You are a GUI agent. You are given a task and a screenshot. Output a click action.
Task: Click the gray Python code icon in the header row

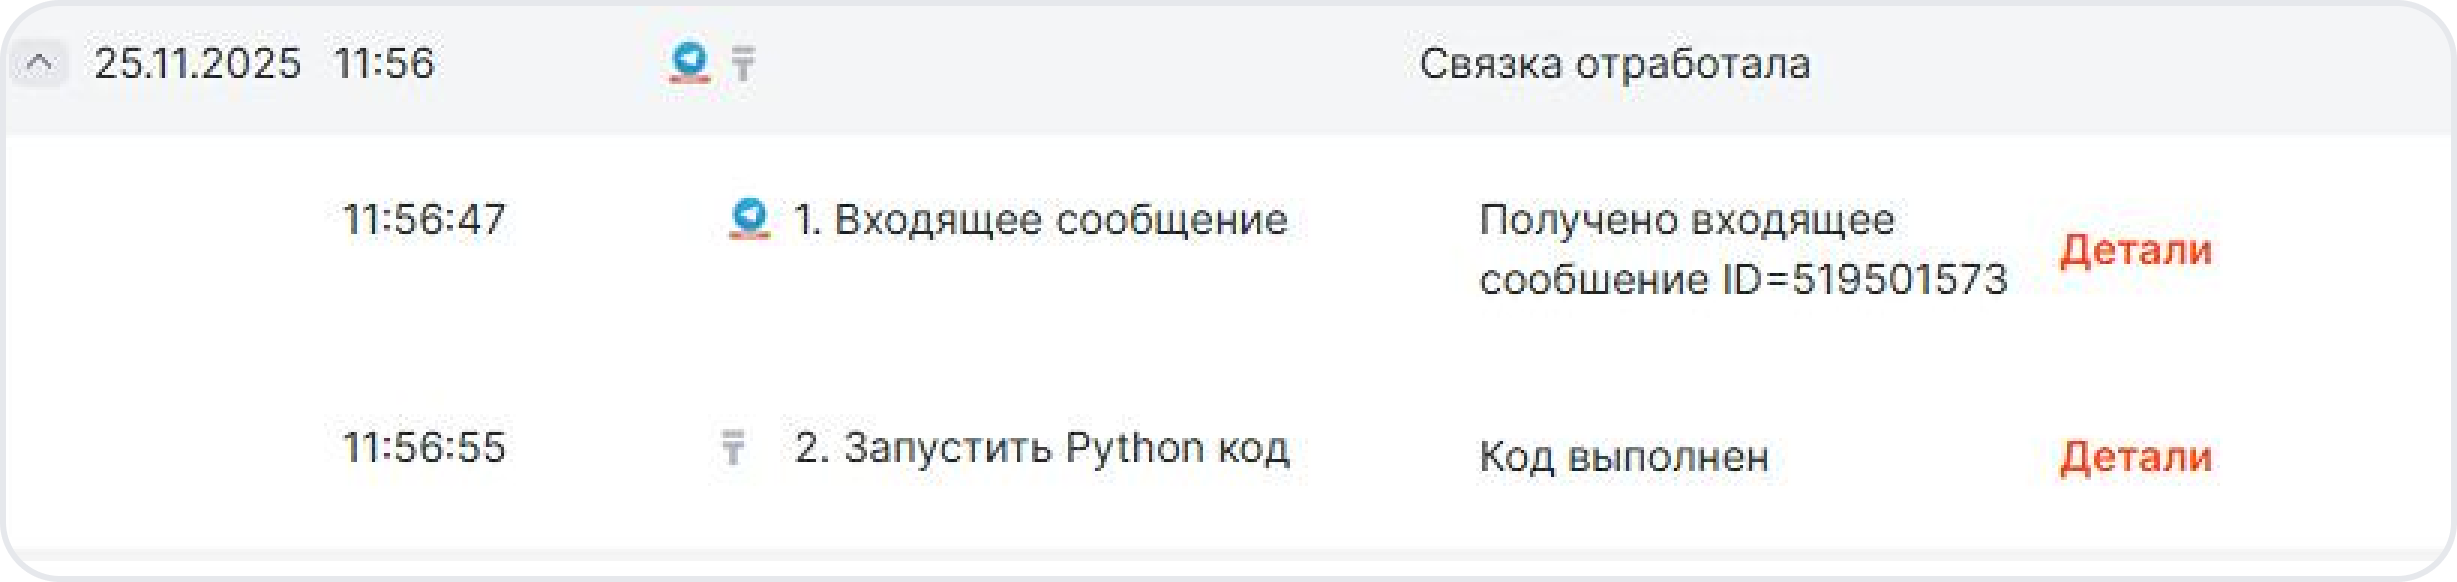(743, 64)
